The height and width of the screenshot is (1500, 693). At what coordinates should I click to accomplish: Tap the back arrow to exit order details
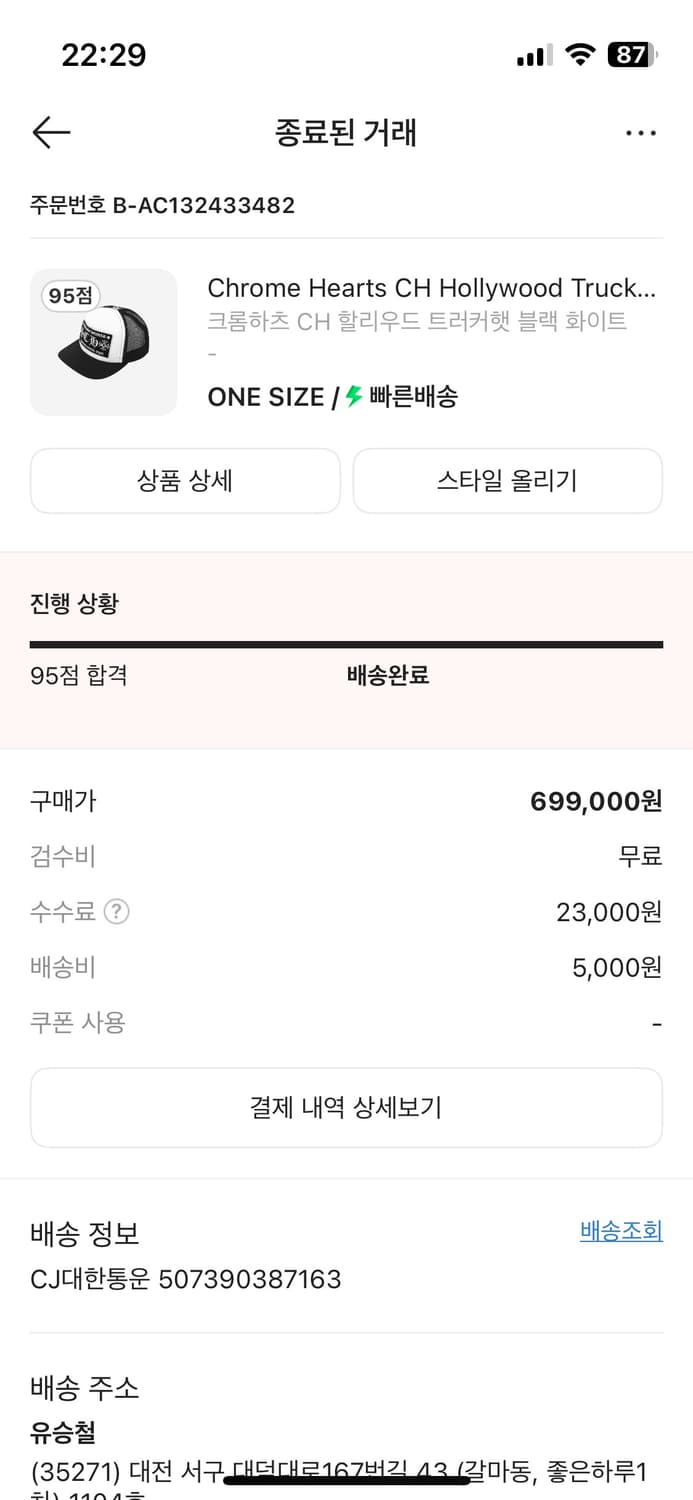click(x=51, y=132)
